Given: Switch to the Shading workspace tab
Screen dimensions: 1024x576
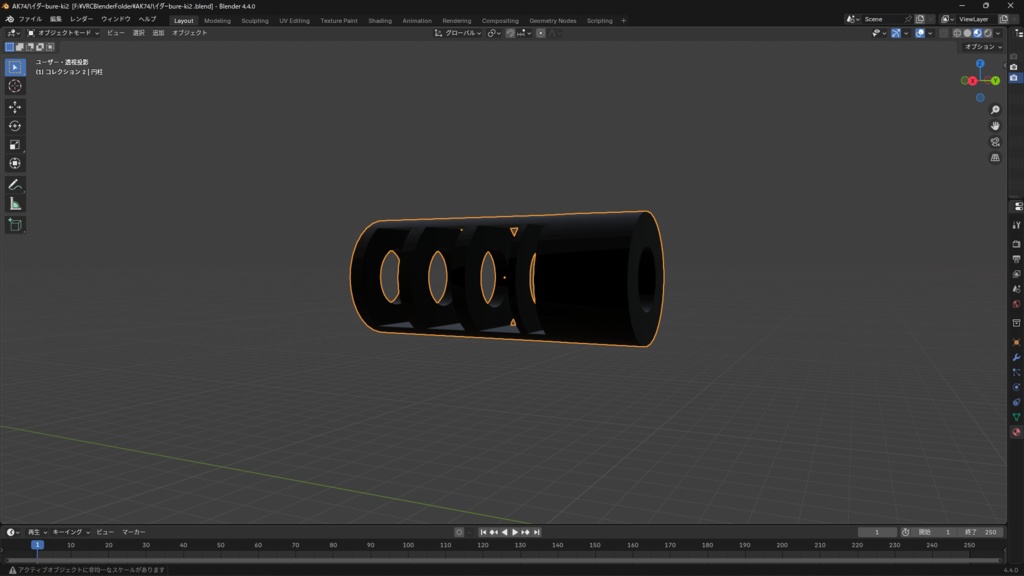Looking at the screenshot, I should point(380,21).
